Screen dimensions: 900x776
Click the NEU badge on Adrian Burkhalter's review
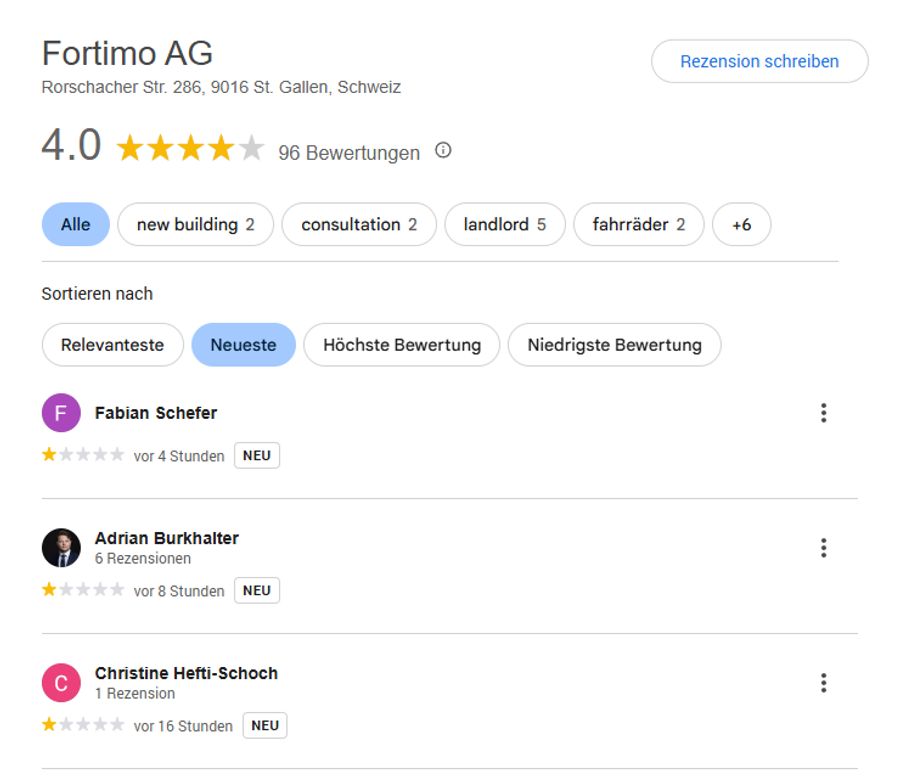click(x=257, y=590)
